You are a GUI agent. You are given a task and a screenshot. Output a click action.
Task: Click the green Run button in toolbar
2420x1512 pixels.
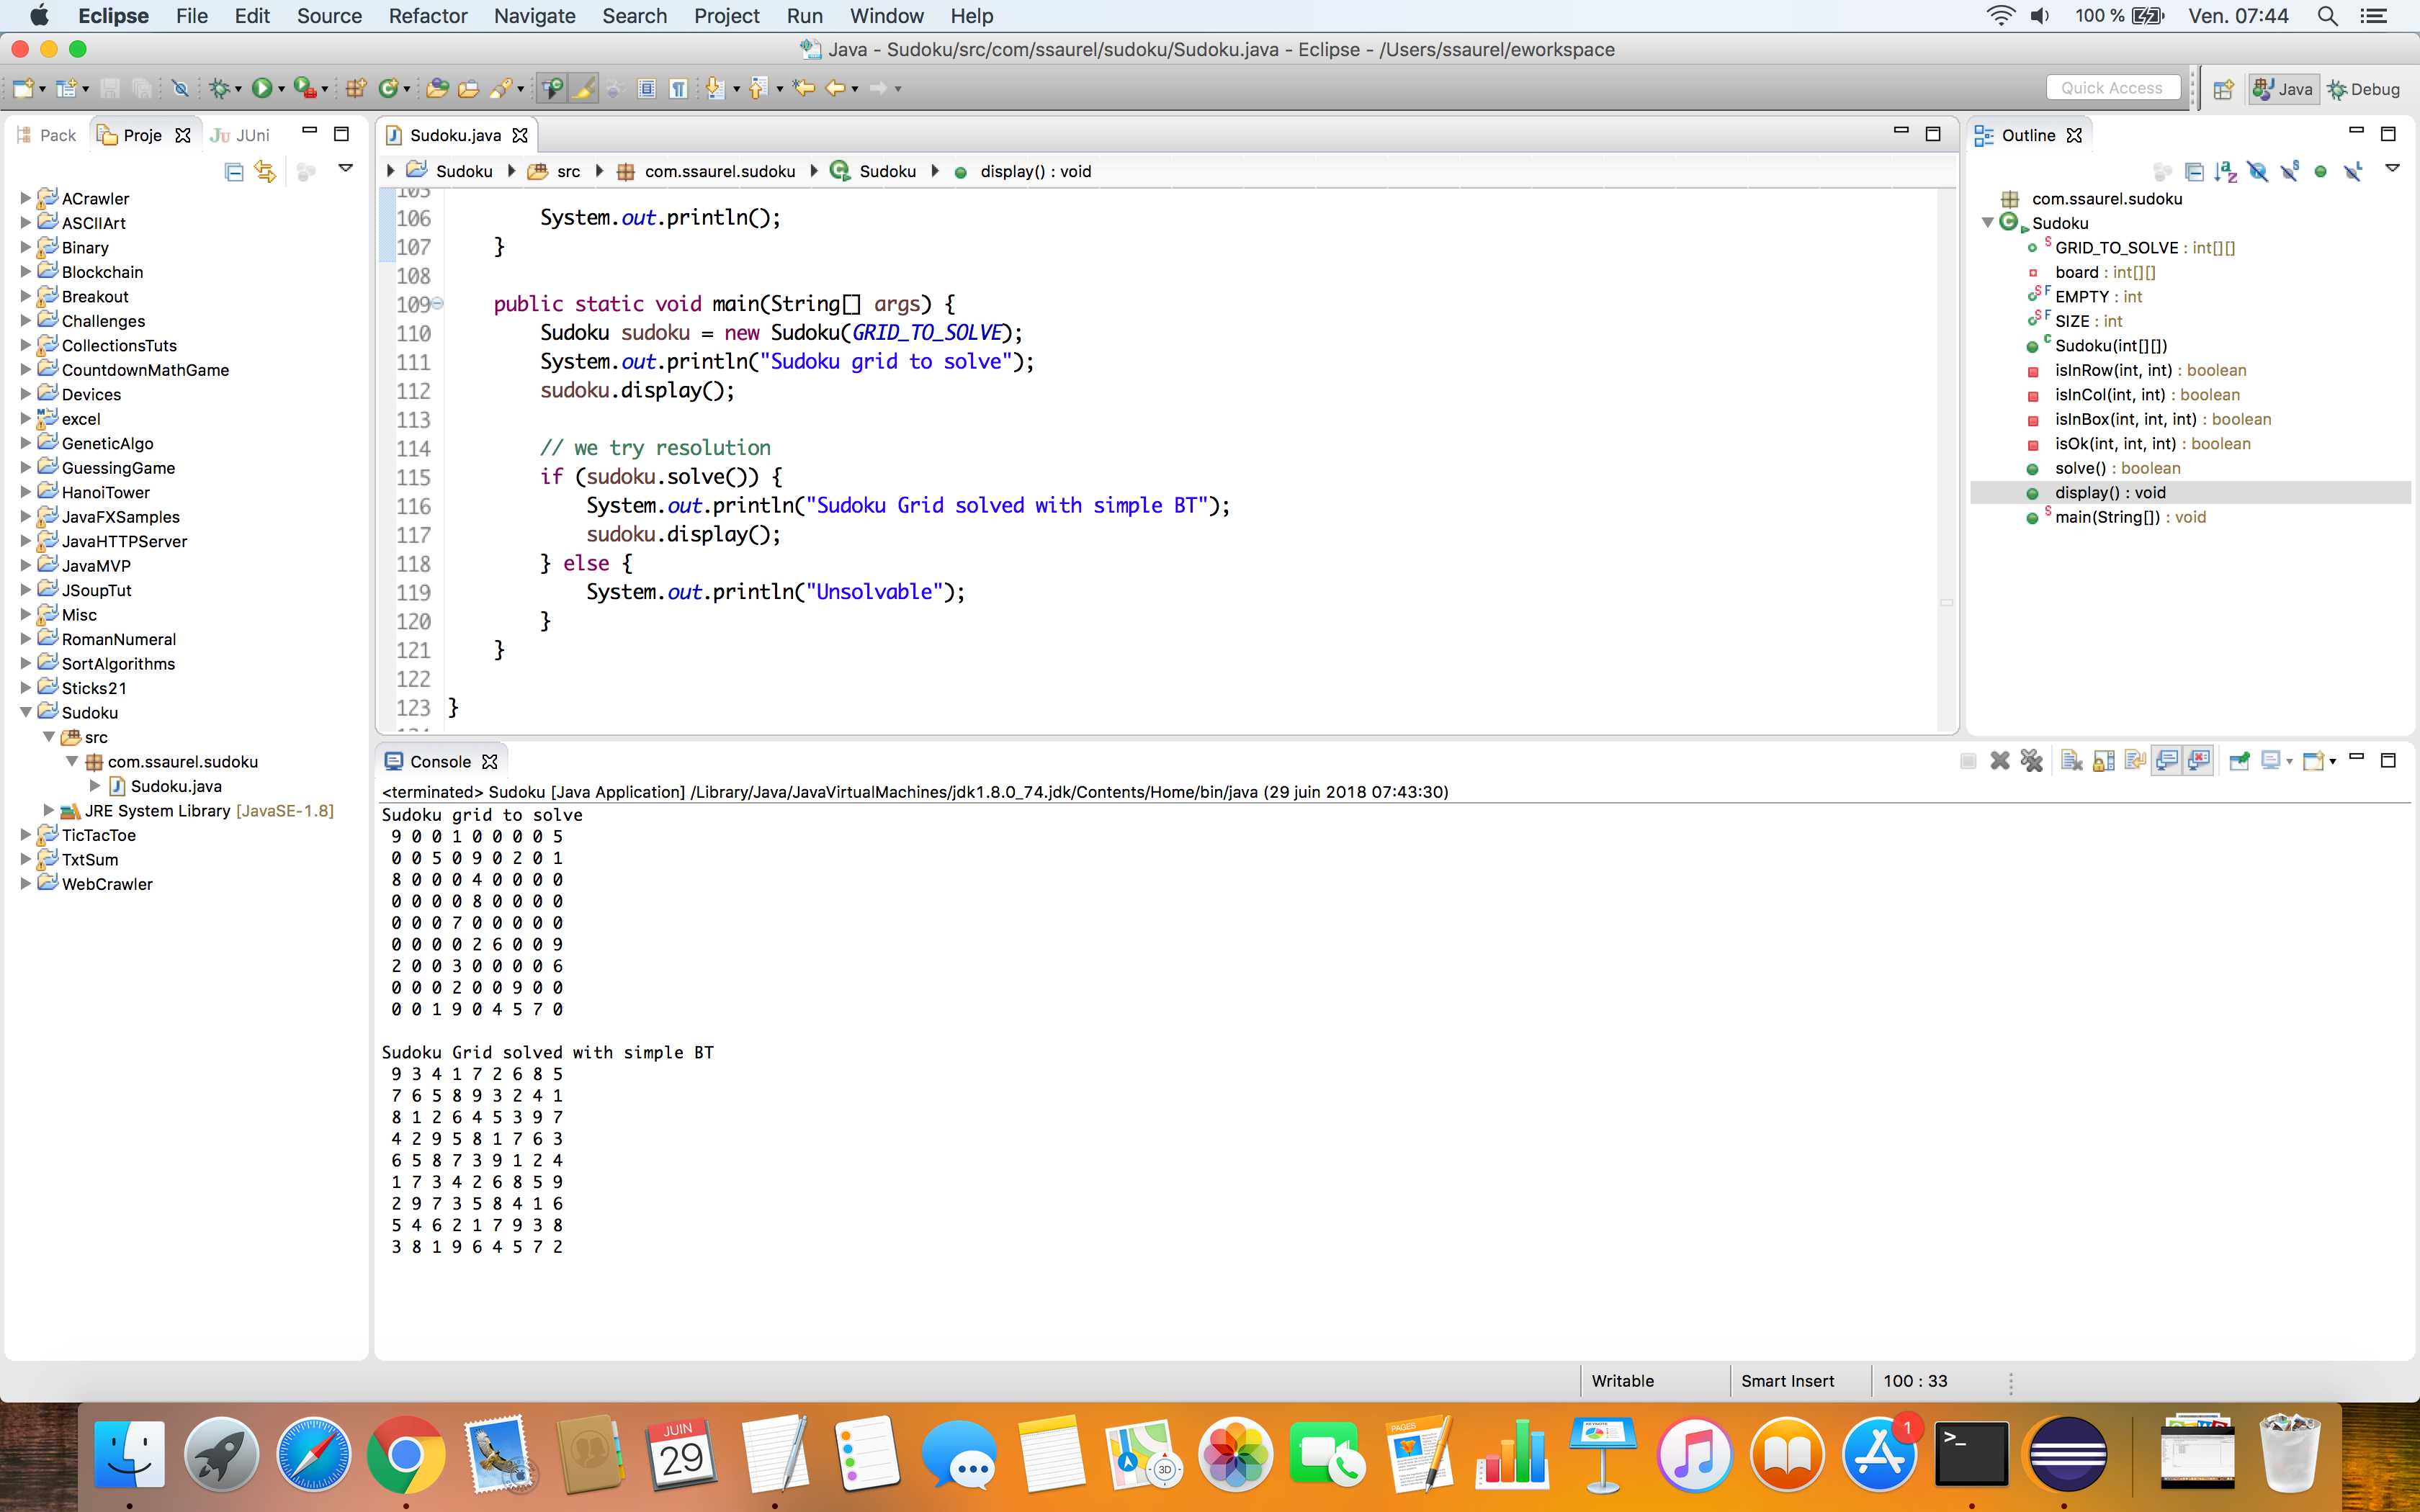click(262, 89)
